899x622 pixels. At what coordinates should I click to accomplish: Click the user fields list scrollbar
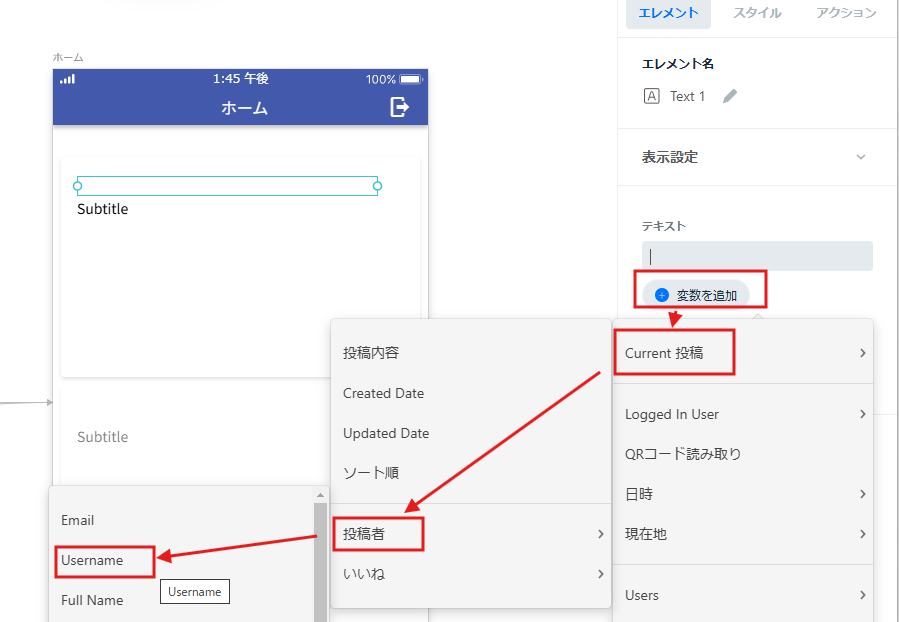(x=320, y=562)
